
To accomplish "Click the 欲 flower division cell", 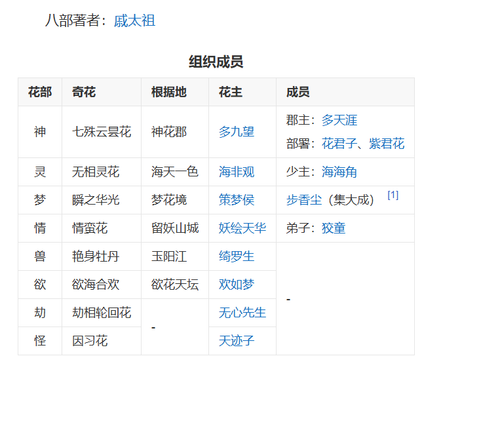I will 40,285.
